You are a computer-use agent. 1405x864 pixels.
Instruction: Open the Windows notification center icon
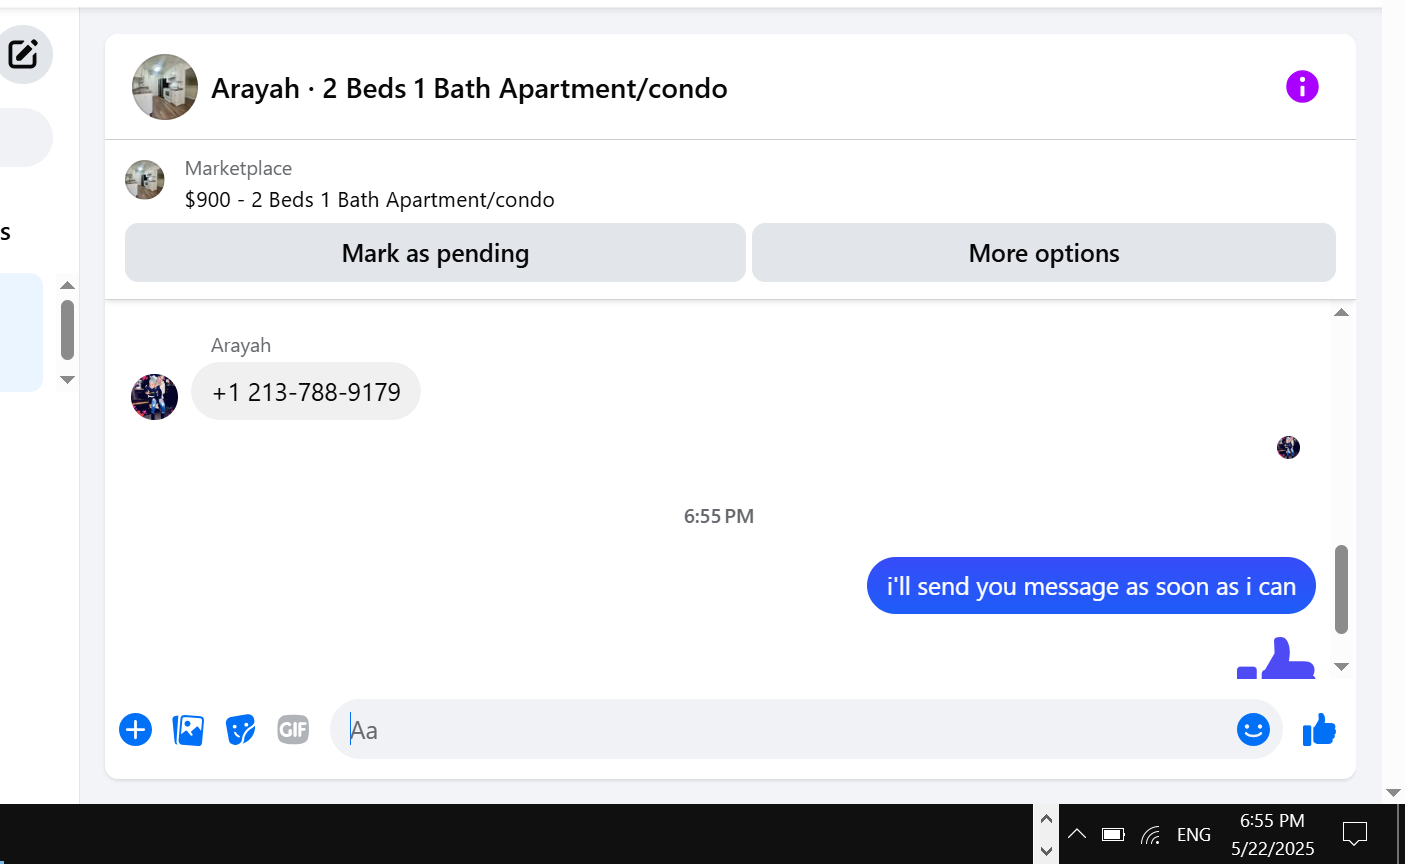pos(1355,834)
